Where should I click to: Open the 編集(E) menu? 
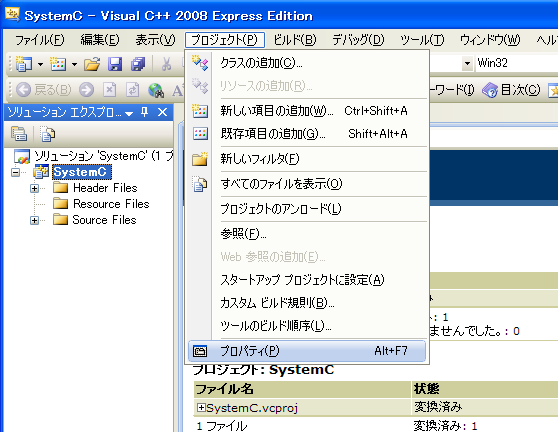point(100,40)
